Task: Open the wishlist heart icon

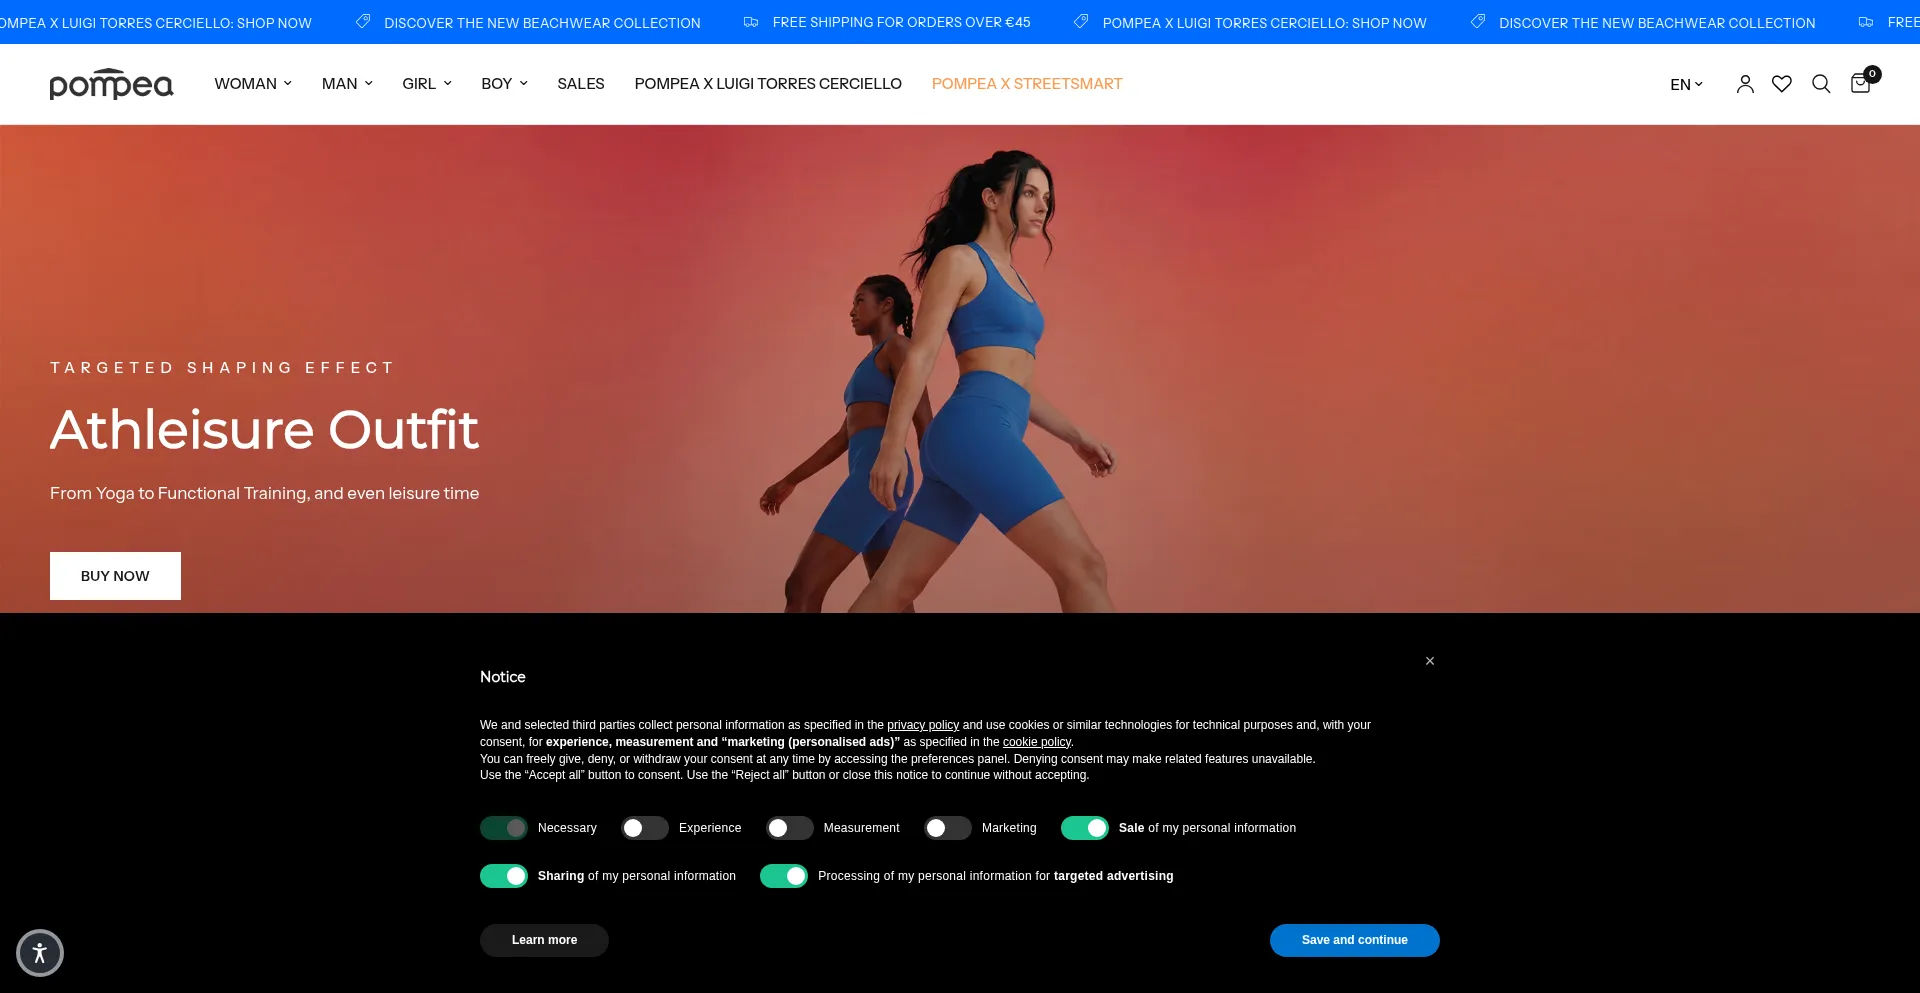Action: click(1782, 84)
